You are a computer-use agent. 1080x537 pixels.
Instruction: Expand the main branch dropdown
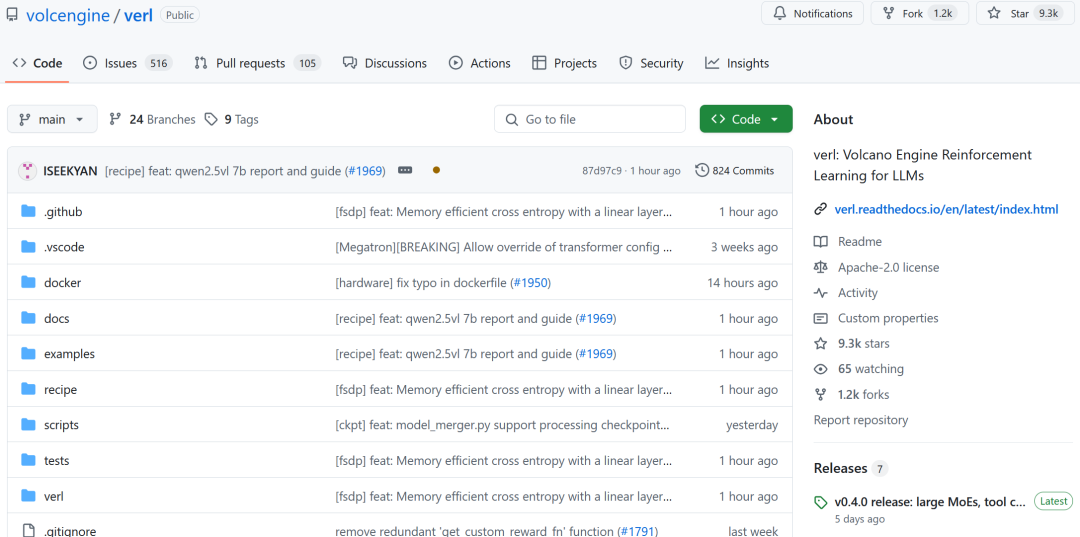click(52, 119)
